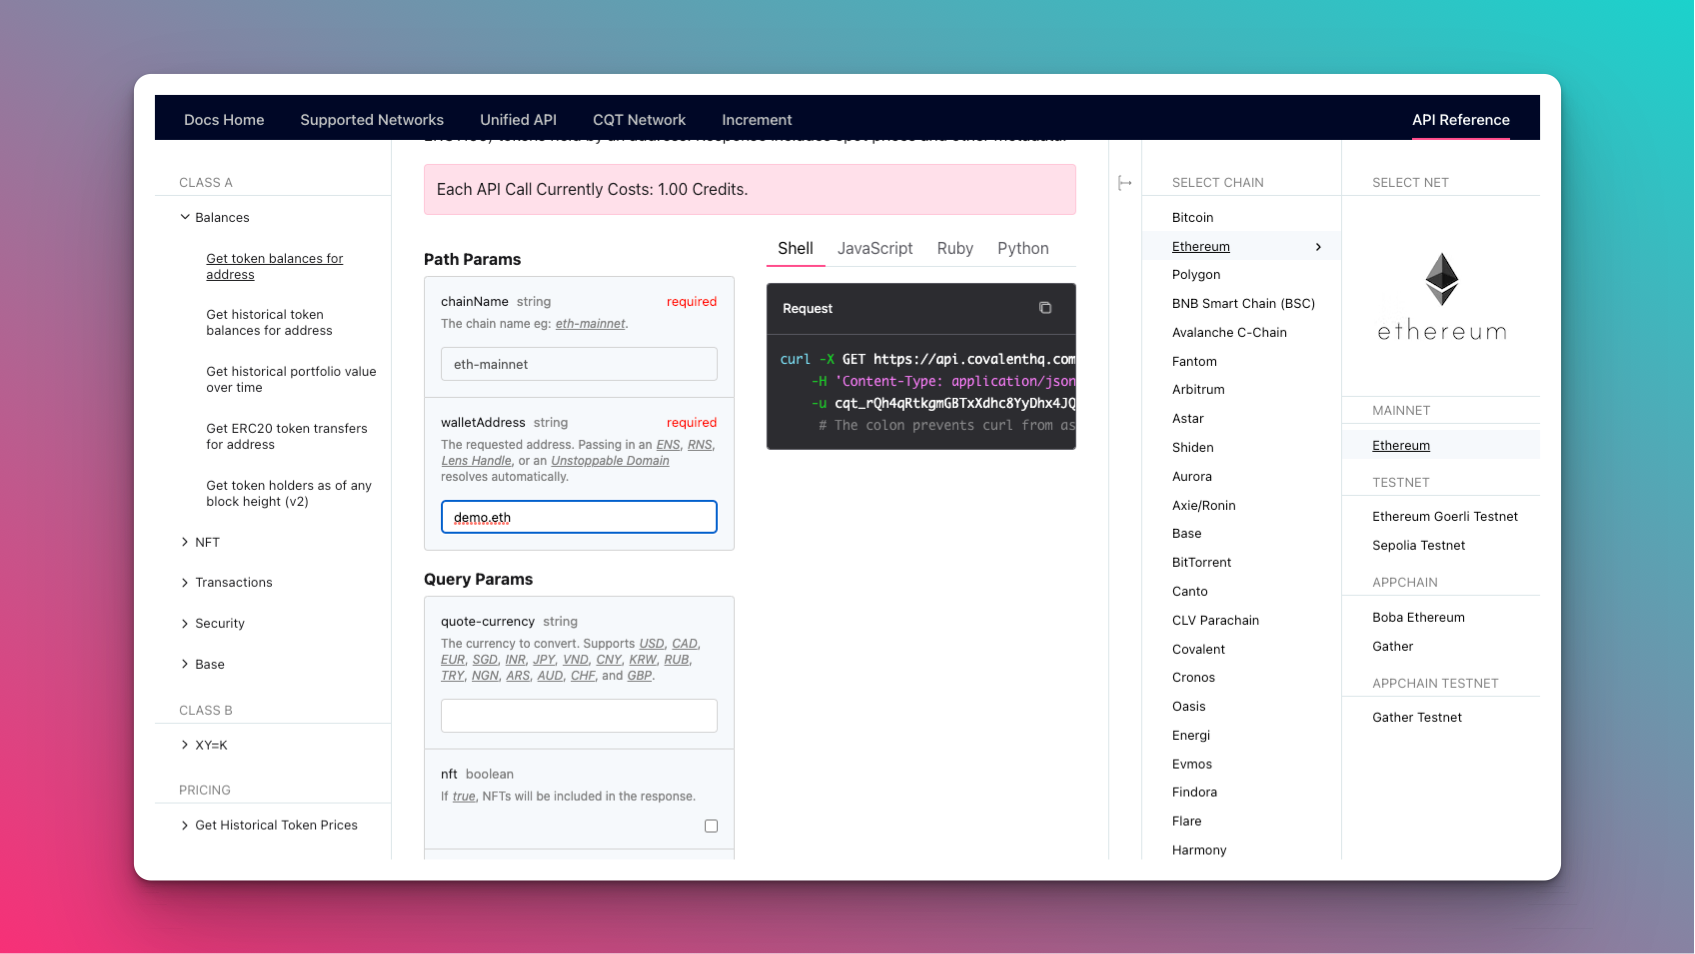This screenshot has height=954, width=1695.
Task: Select Ethereum under Mainnet
Action: click(1401, 446)
